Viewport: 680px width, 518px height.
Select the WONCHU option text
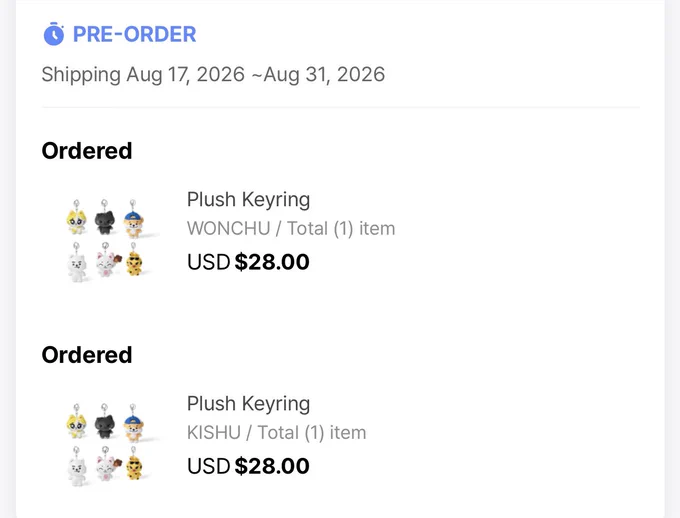pos(229,228)
